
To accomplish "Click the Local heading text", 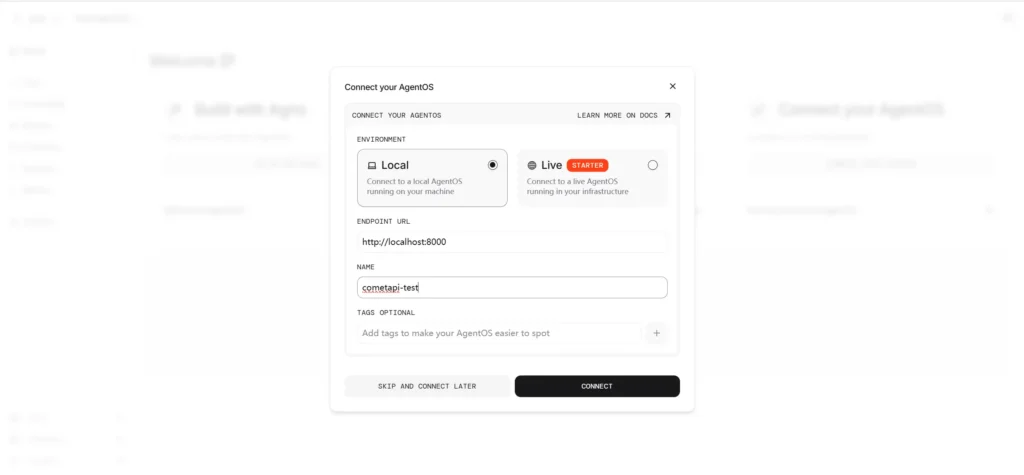I will pyautogui.click(x=395, y=165).
